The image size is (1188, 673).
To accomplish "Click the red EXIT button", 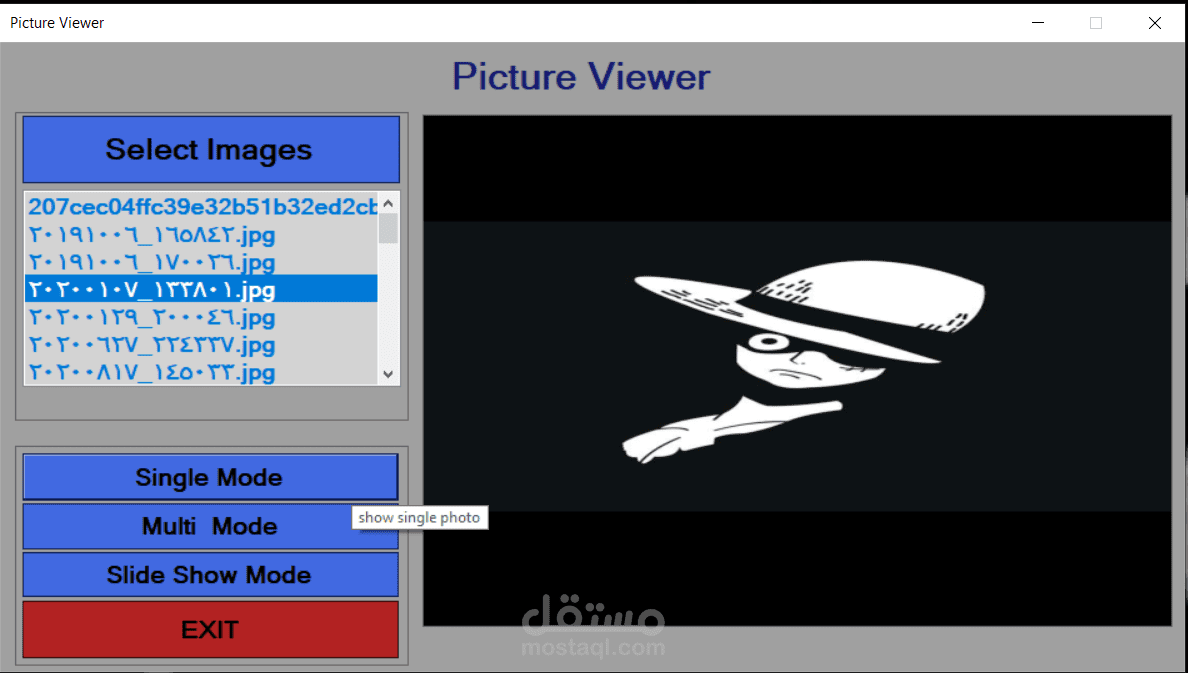I will (x=211, y=629).
